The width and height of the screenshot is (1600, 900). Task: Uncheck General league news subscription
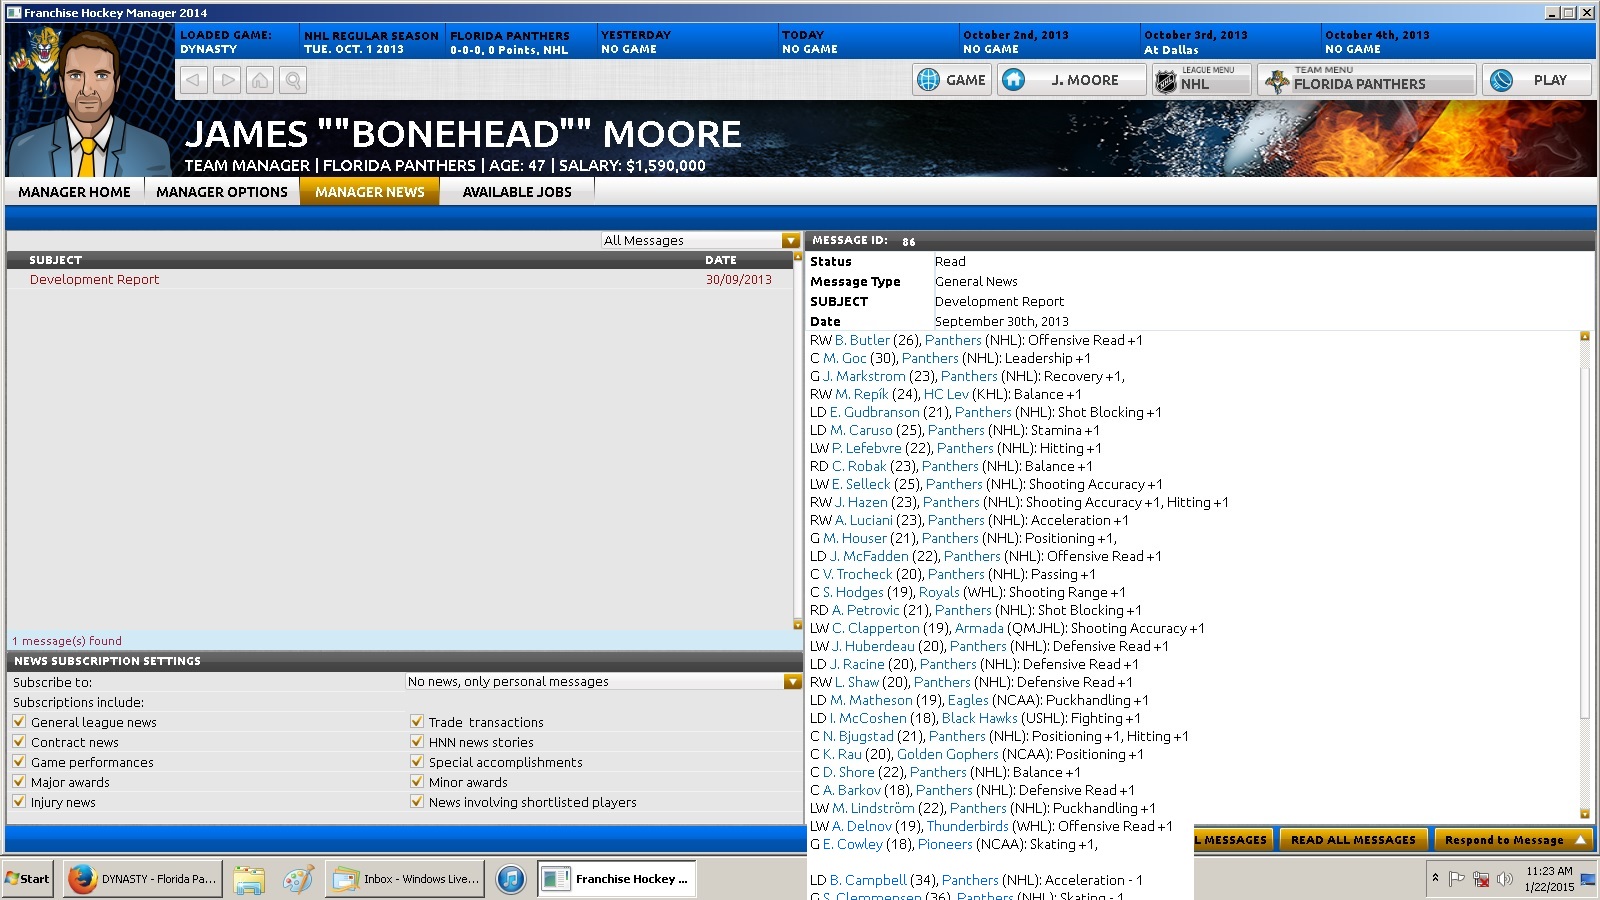tap(19, 721)
